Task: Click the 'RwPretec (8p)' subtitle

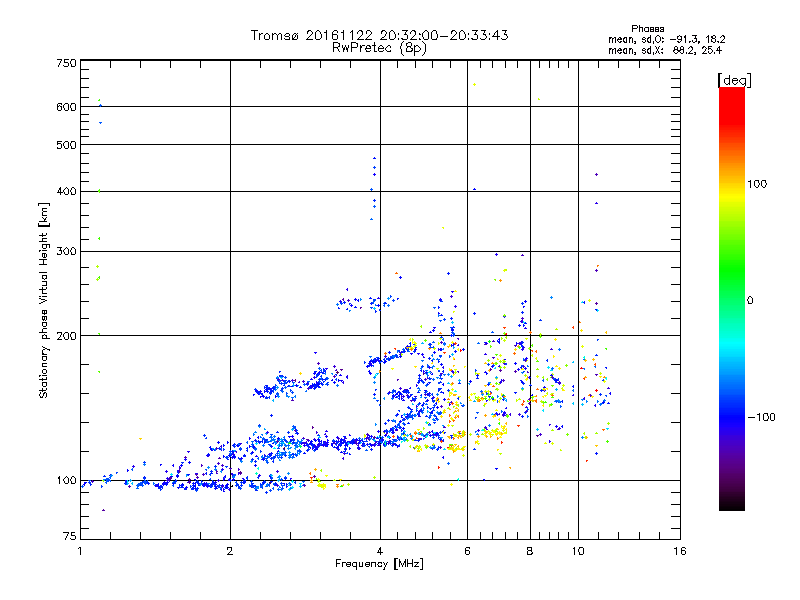Action: point(379,48)
